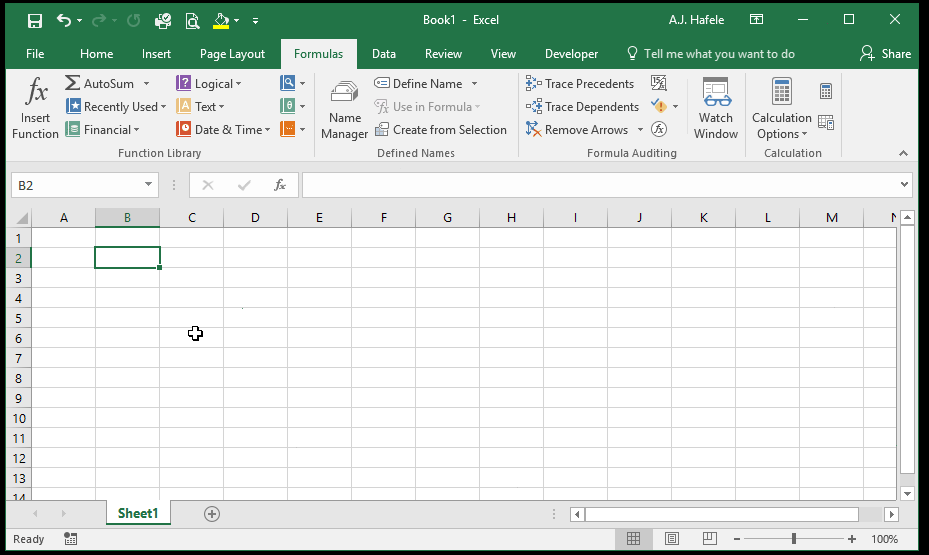Viewport: 929px width, 555px height.
Task: Open More Functions orange icon
Action: tap(287, 129)
